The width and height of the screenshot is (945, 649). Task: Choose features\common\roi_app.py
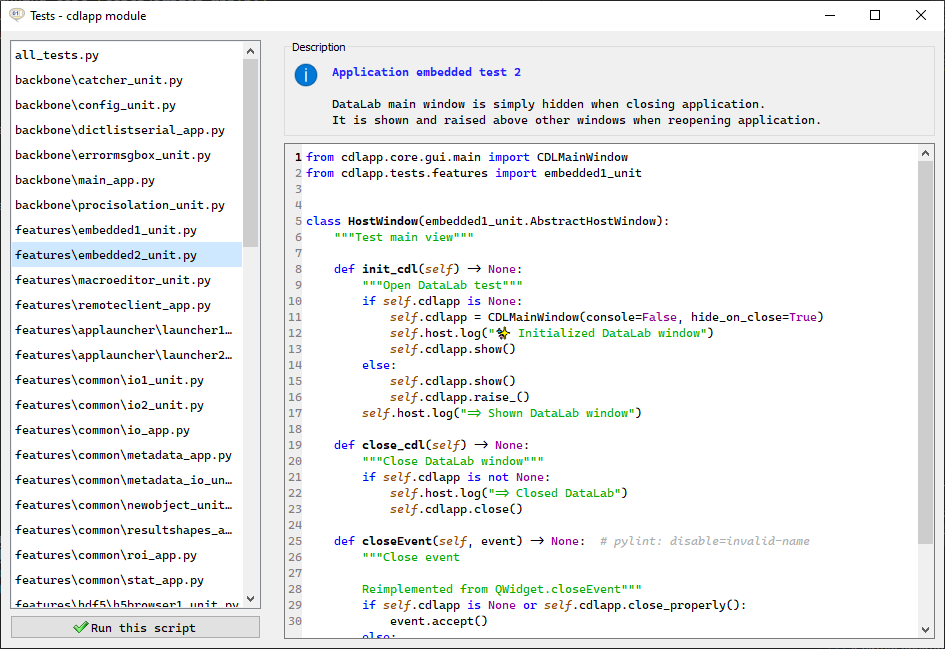tap(127, 555)
